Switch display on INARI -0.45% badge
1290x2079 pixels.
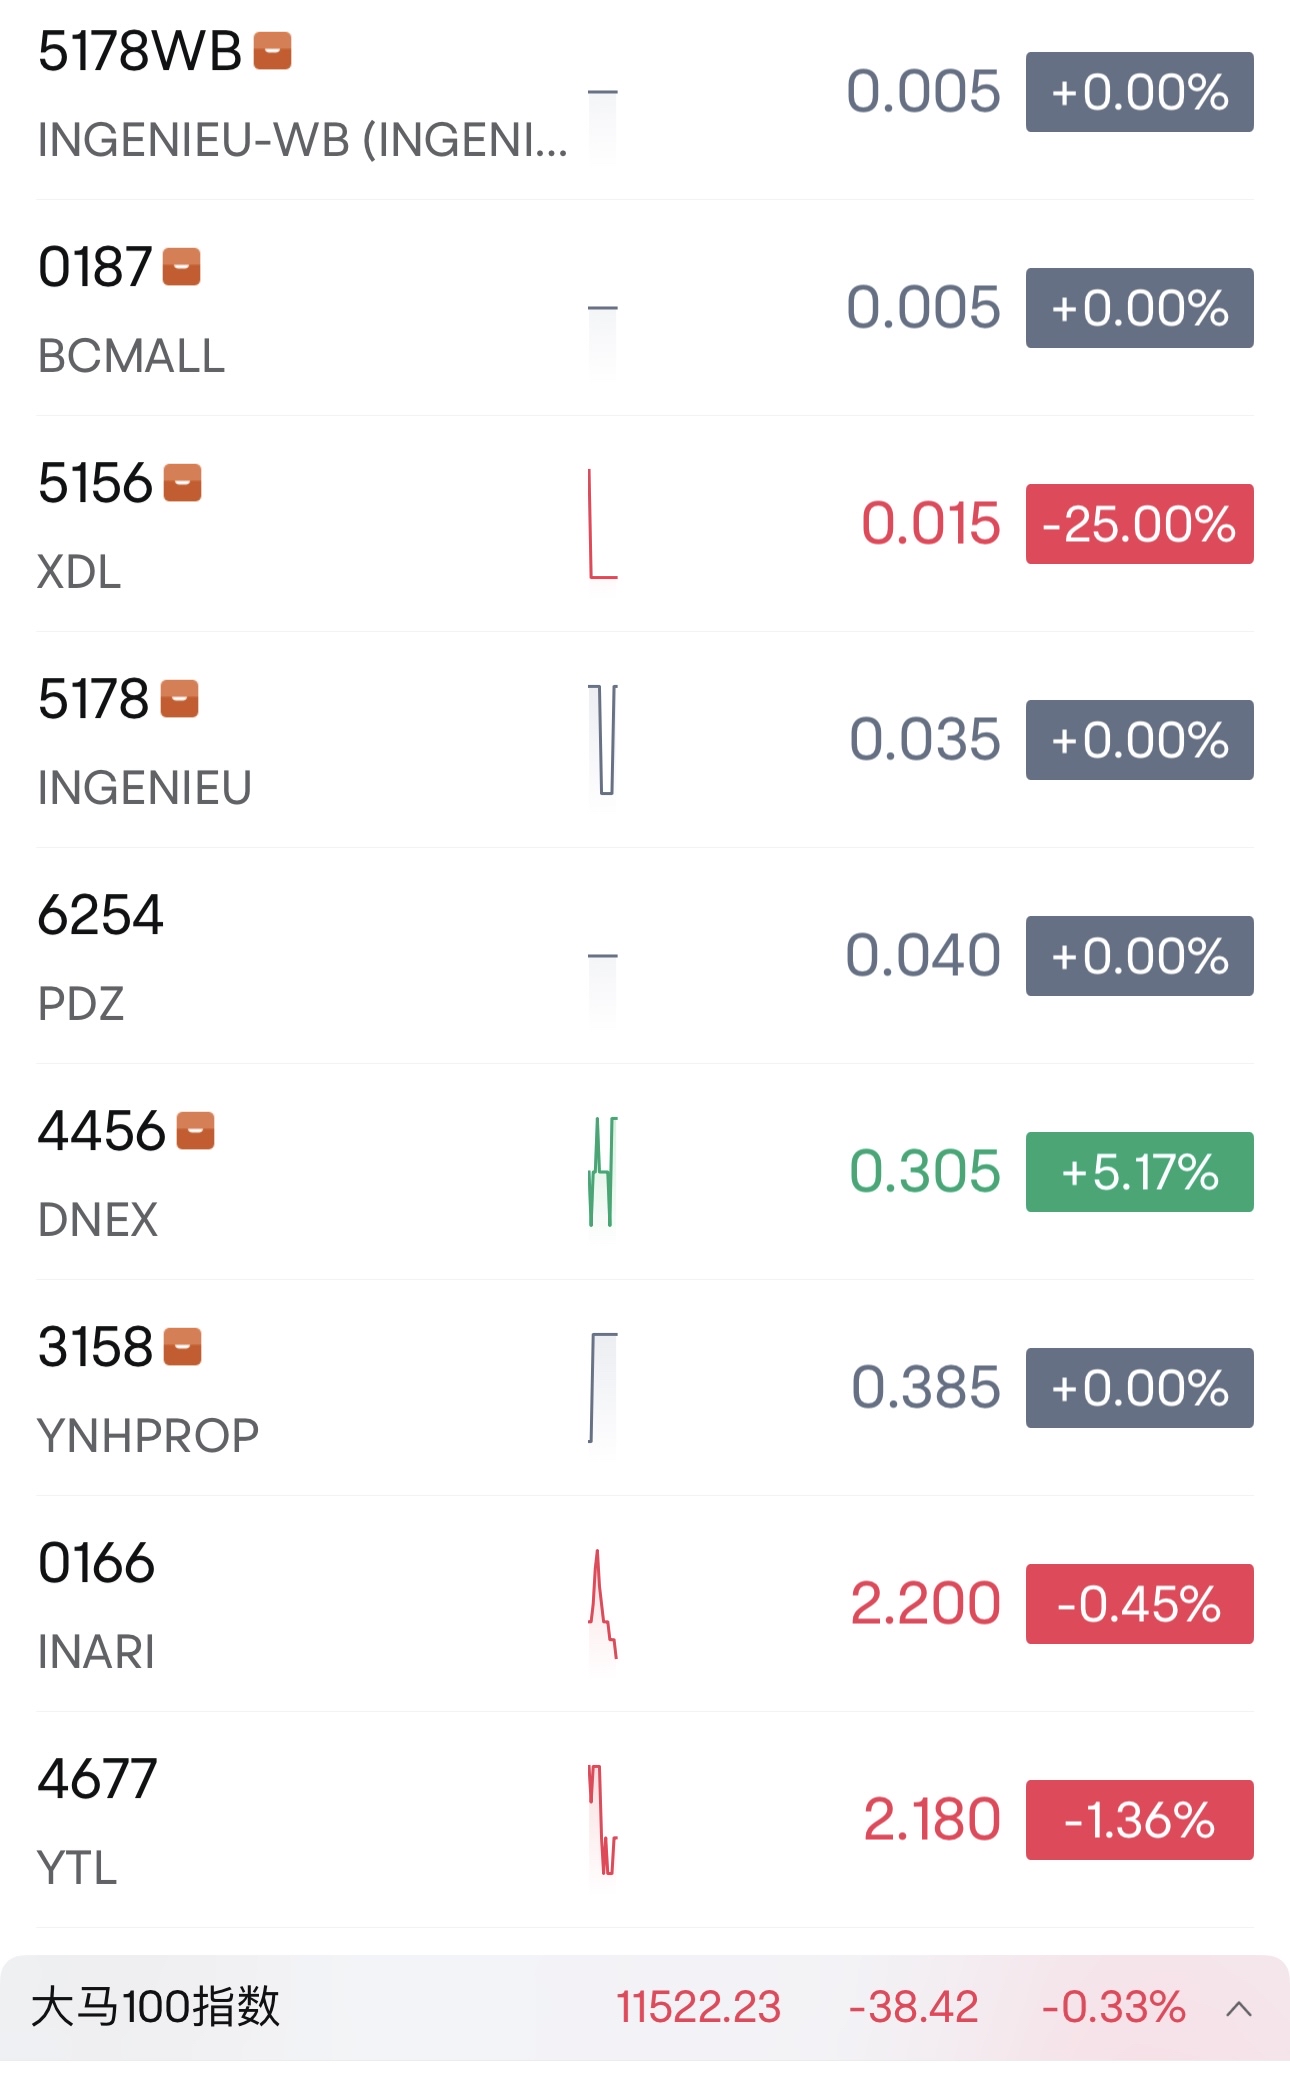[1139, 1604]
